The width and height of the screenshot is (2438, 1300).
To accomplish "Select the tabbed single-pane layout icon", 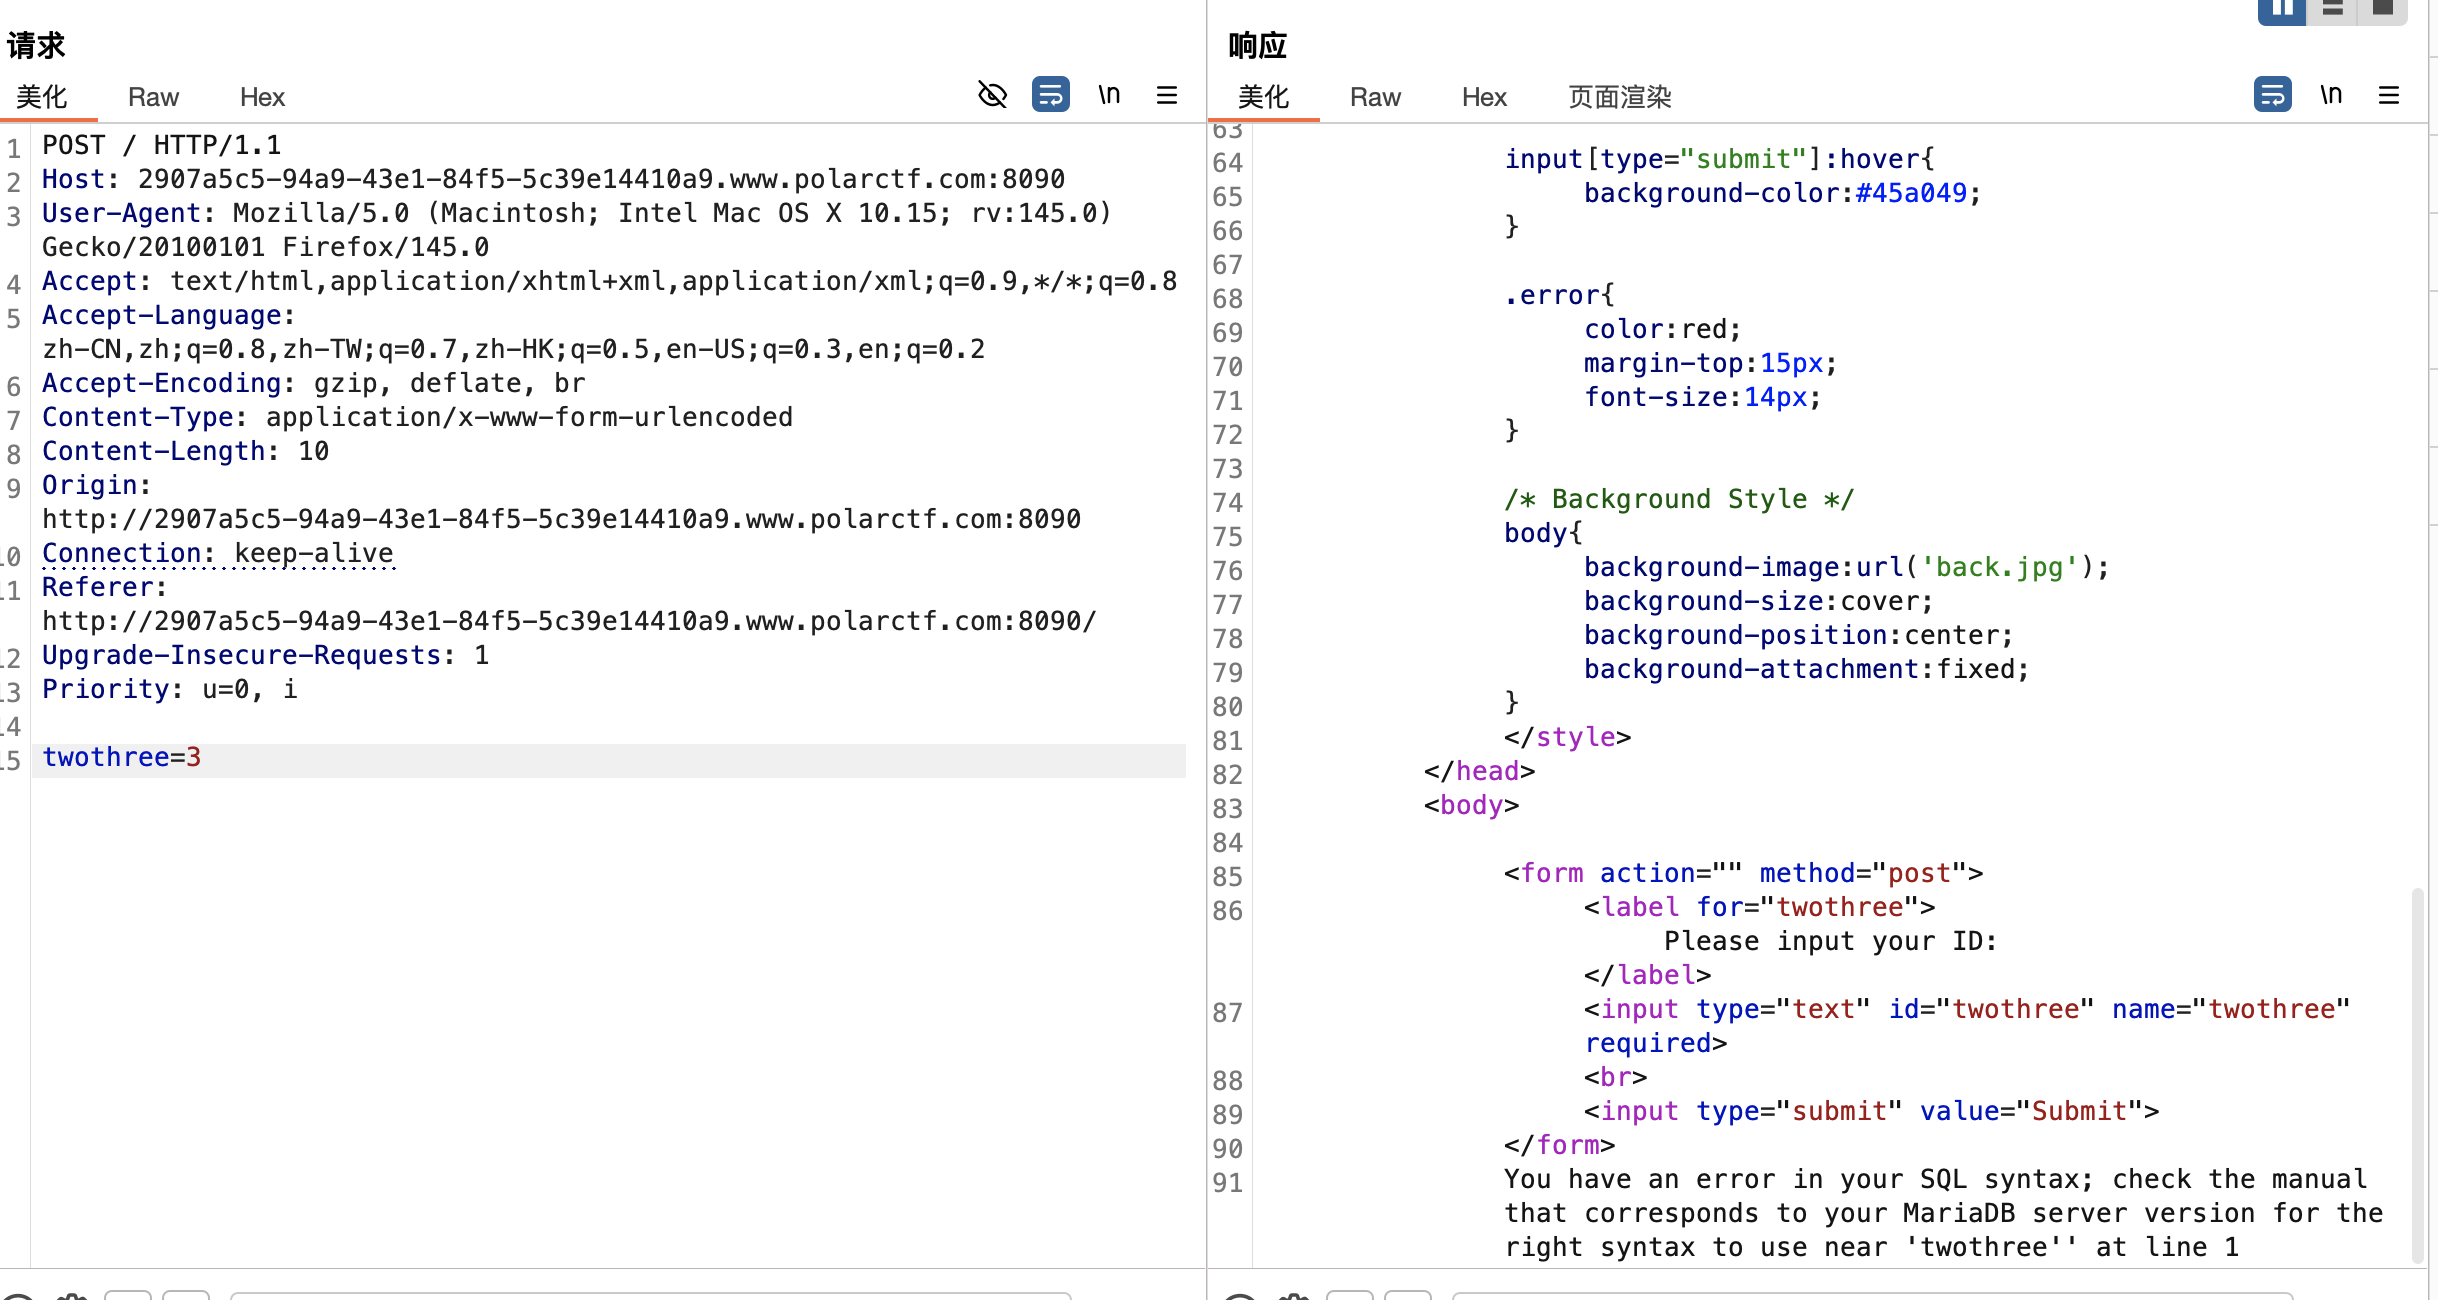I will pos(2383,10).
